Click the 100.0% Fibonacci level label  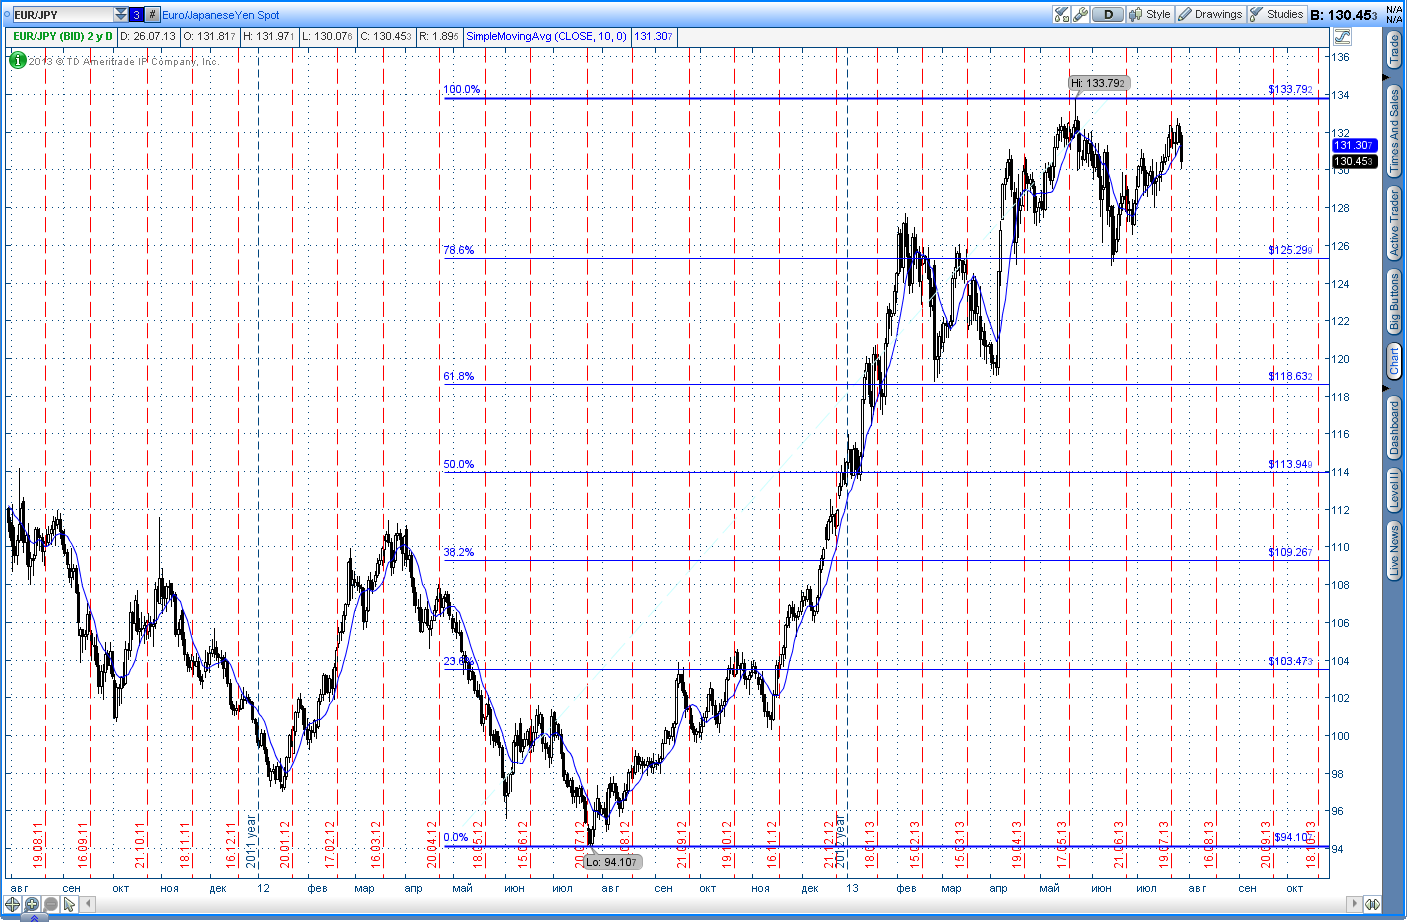click(461, 89)
